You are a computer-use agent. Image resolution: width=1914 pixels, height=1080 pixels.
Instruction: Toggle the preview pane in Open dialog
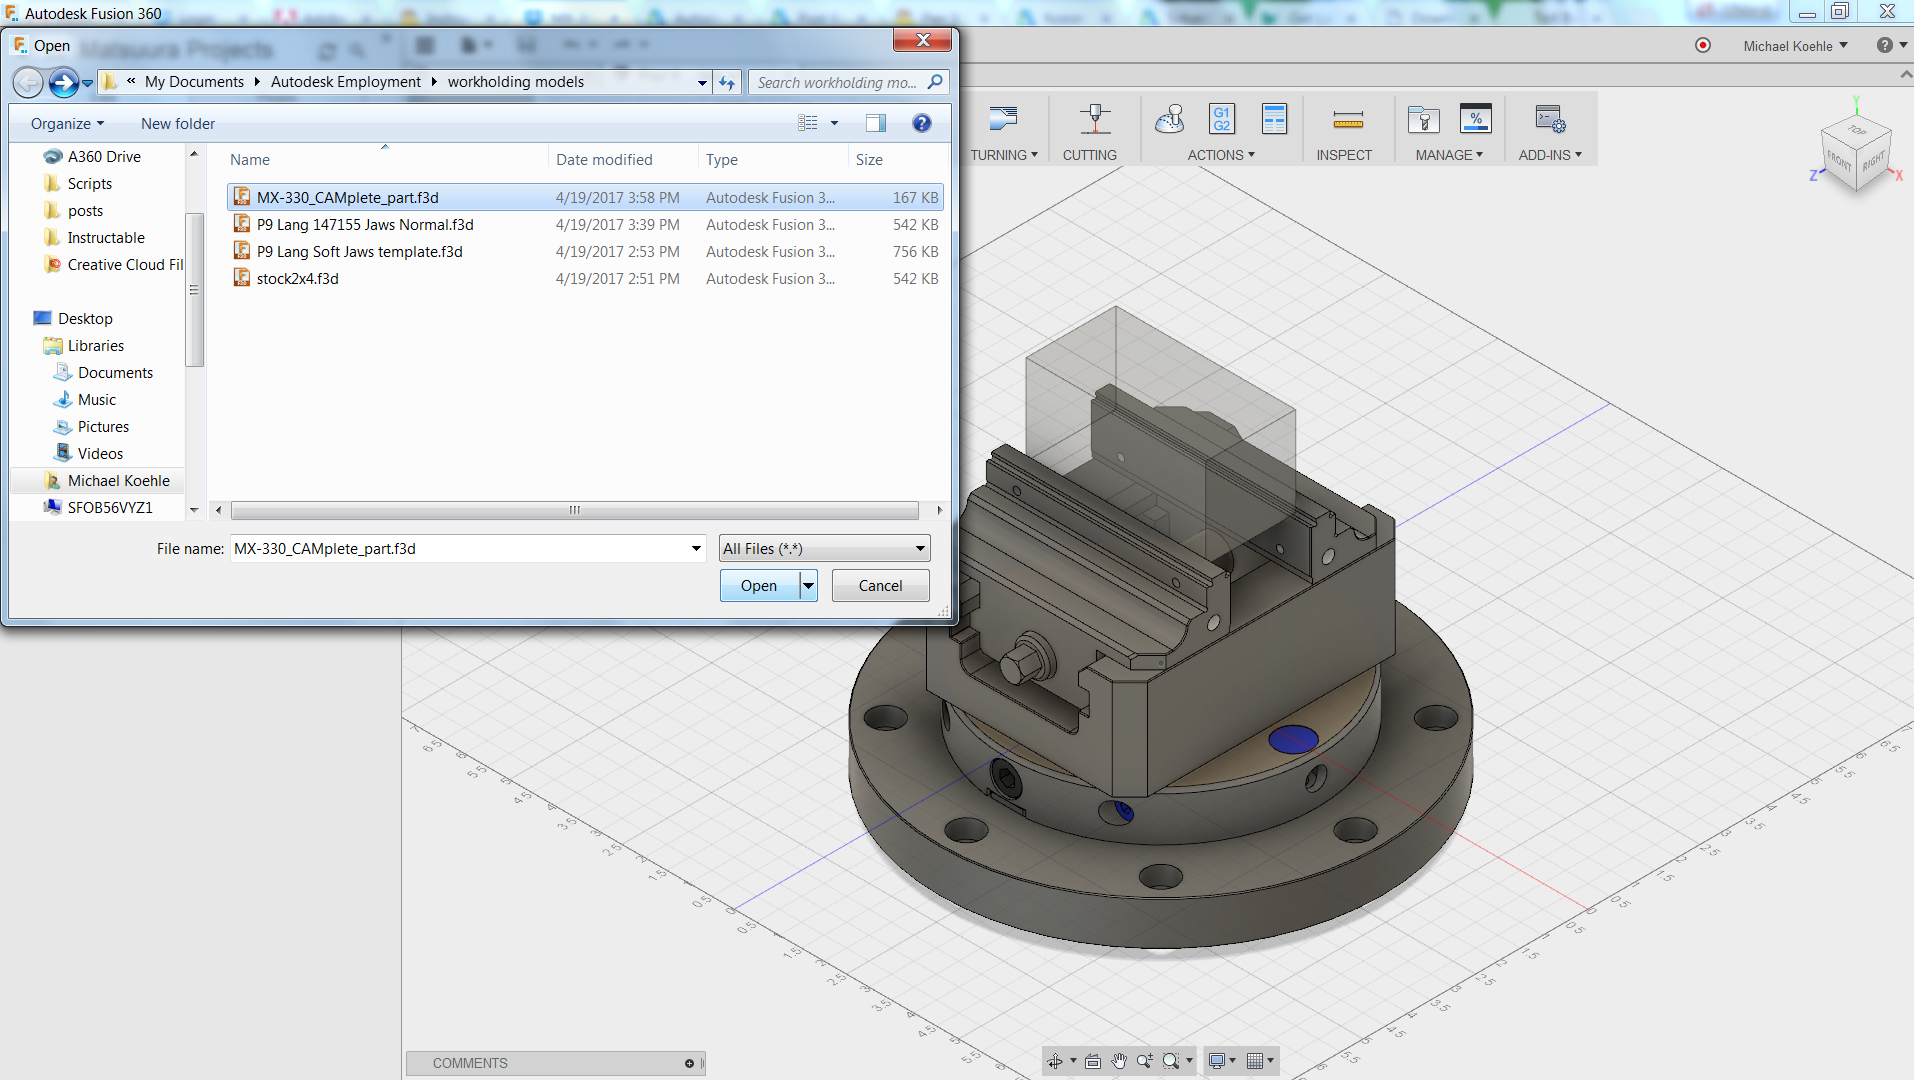pyautogui.click(x=876, y=123)
